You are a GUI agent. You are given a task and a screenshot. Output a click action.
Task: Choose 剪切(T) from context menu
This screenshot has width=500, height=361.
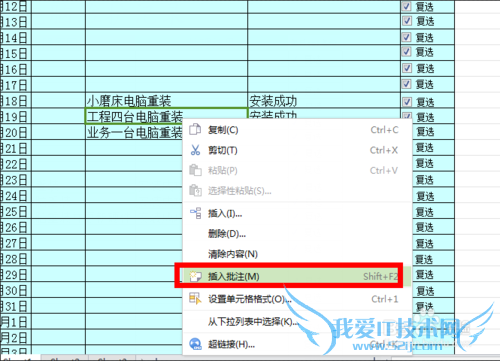298,150
